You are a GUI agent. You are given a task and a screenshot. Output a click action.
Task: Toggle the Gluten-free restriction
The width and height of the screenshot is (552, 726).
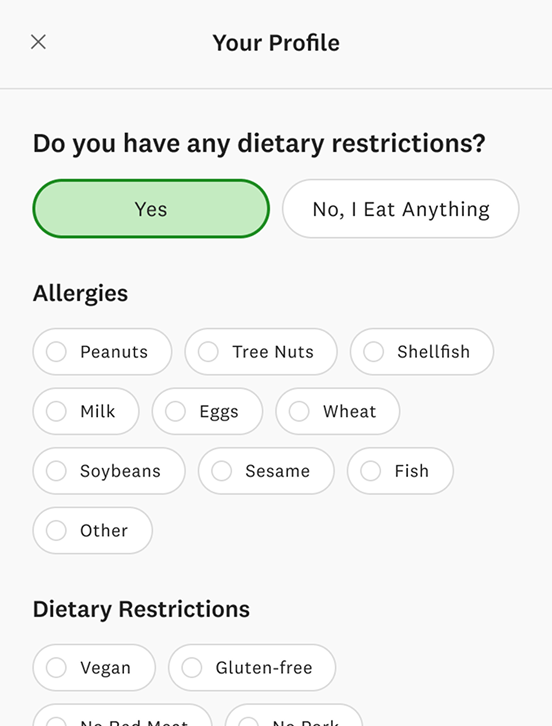252,668
